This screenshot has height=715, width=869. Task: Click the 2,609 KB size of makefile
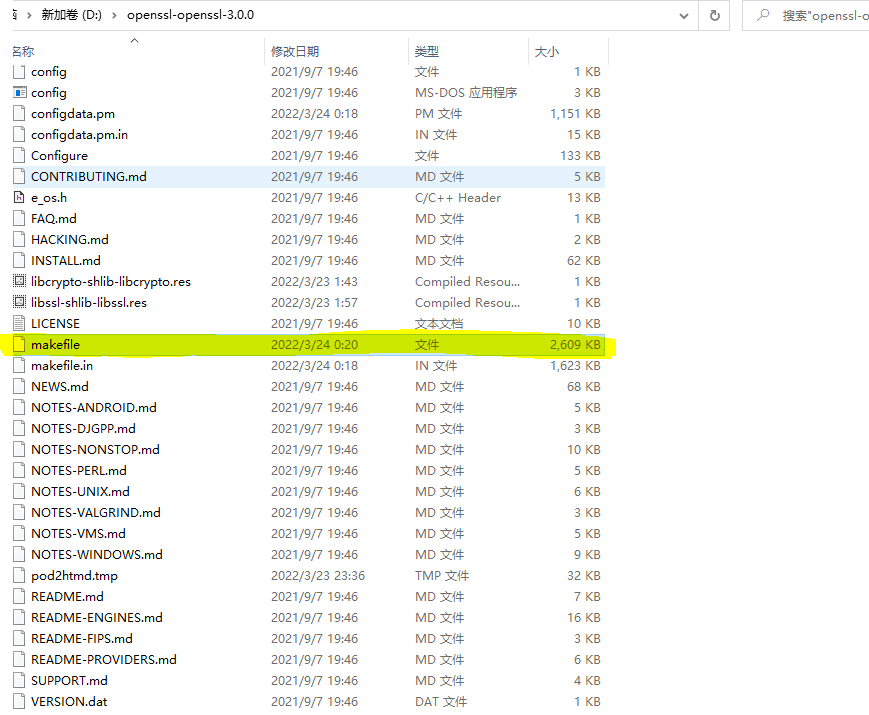pyautogui.click(x=575, y=344)
